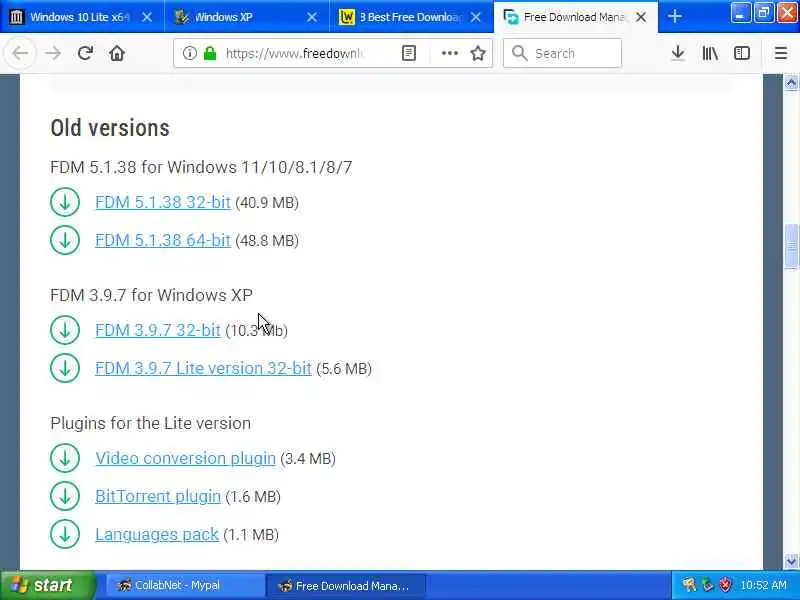
Task: Click the green padlock security icon
Action: (x=210, y=53)
